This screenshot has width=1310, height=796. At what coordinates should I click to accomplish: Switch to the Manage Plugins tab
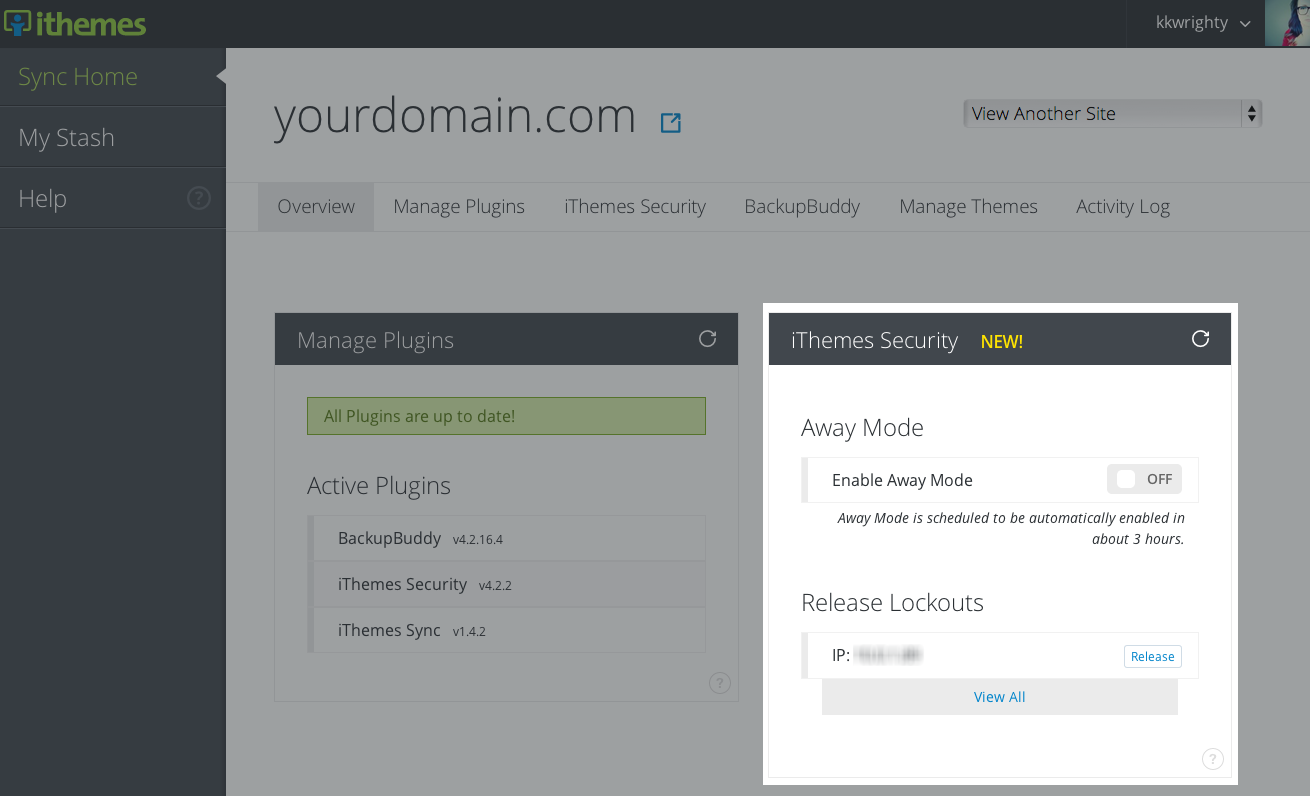pos(459,207)
